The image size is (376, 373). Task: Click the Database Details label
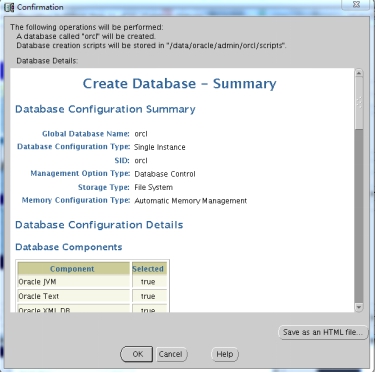(x=47, y=61)
